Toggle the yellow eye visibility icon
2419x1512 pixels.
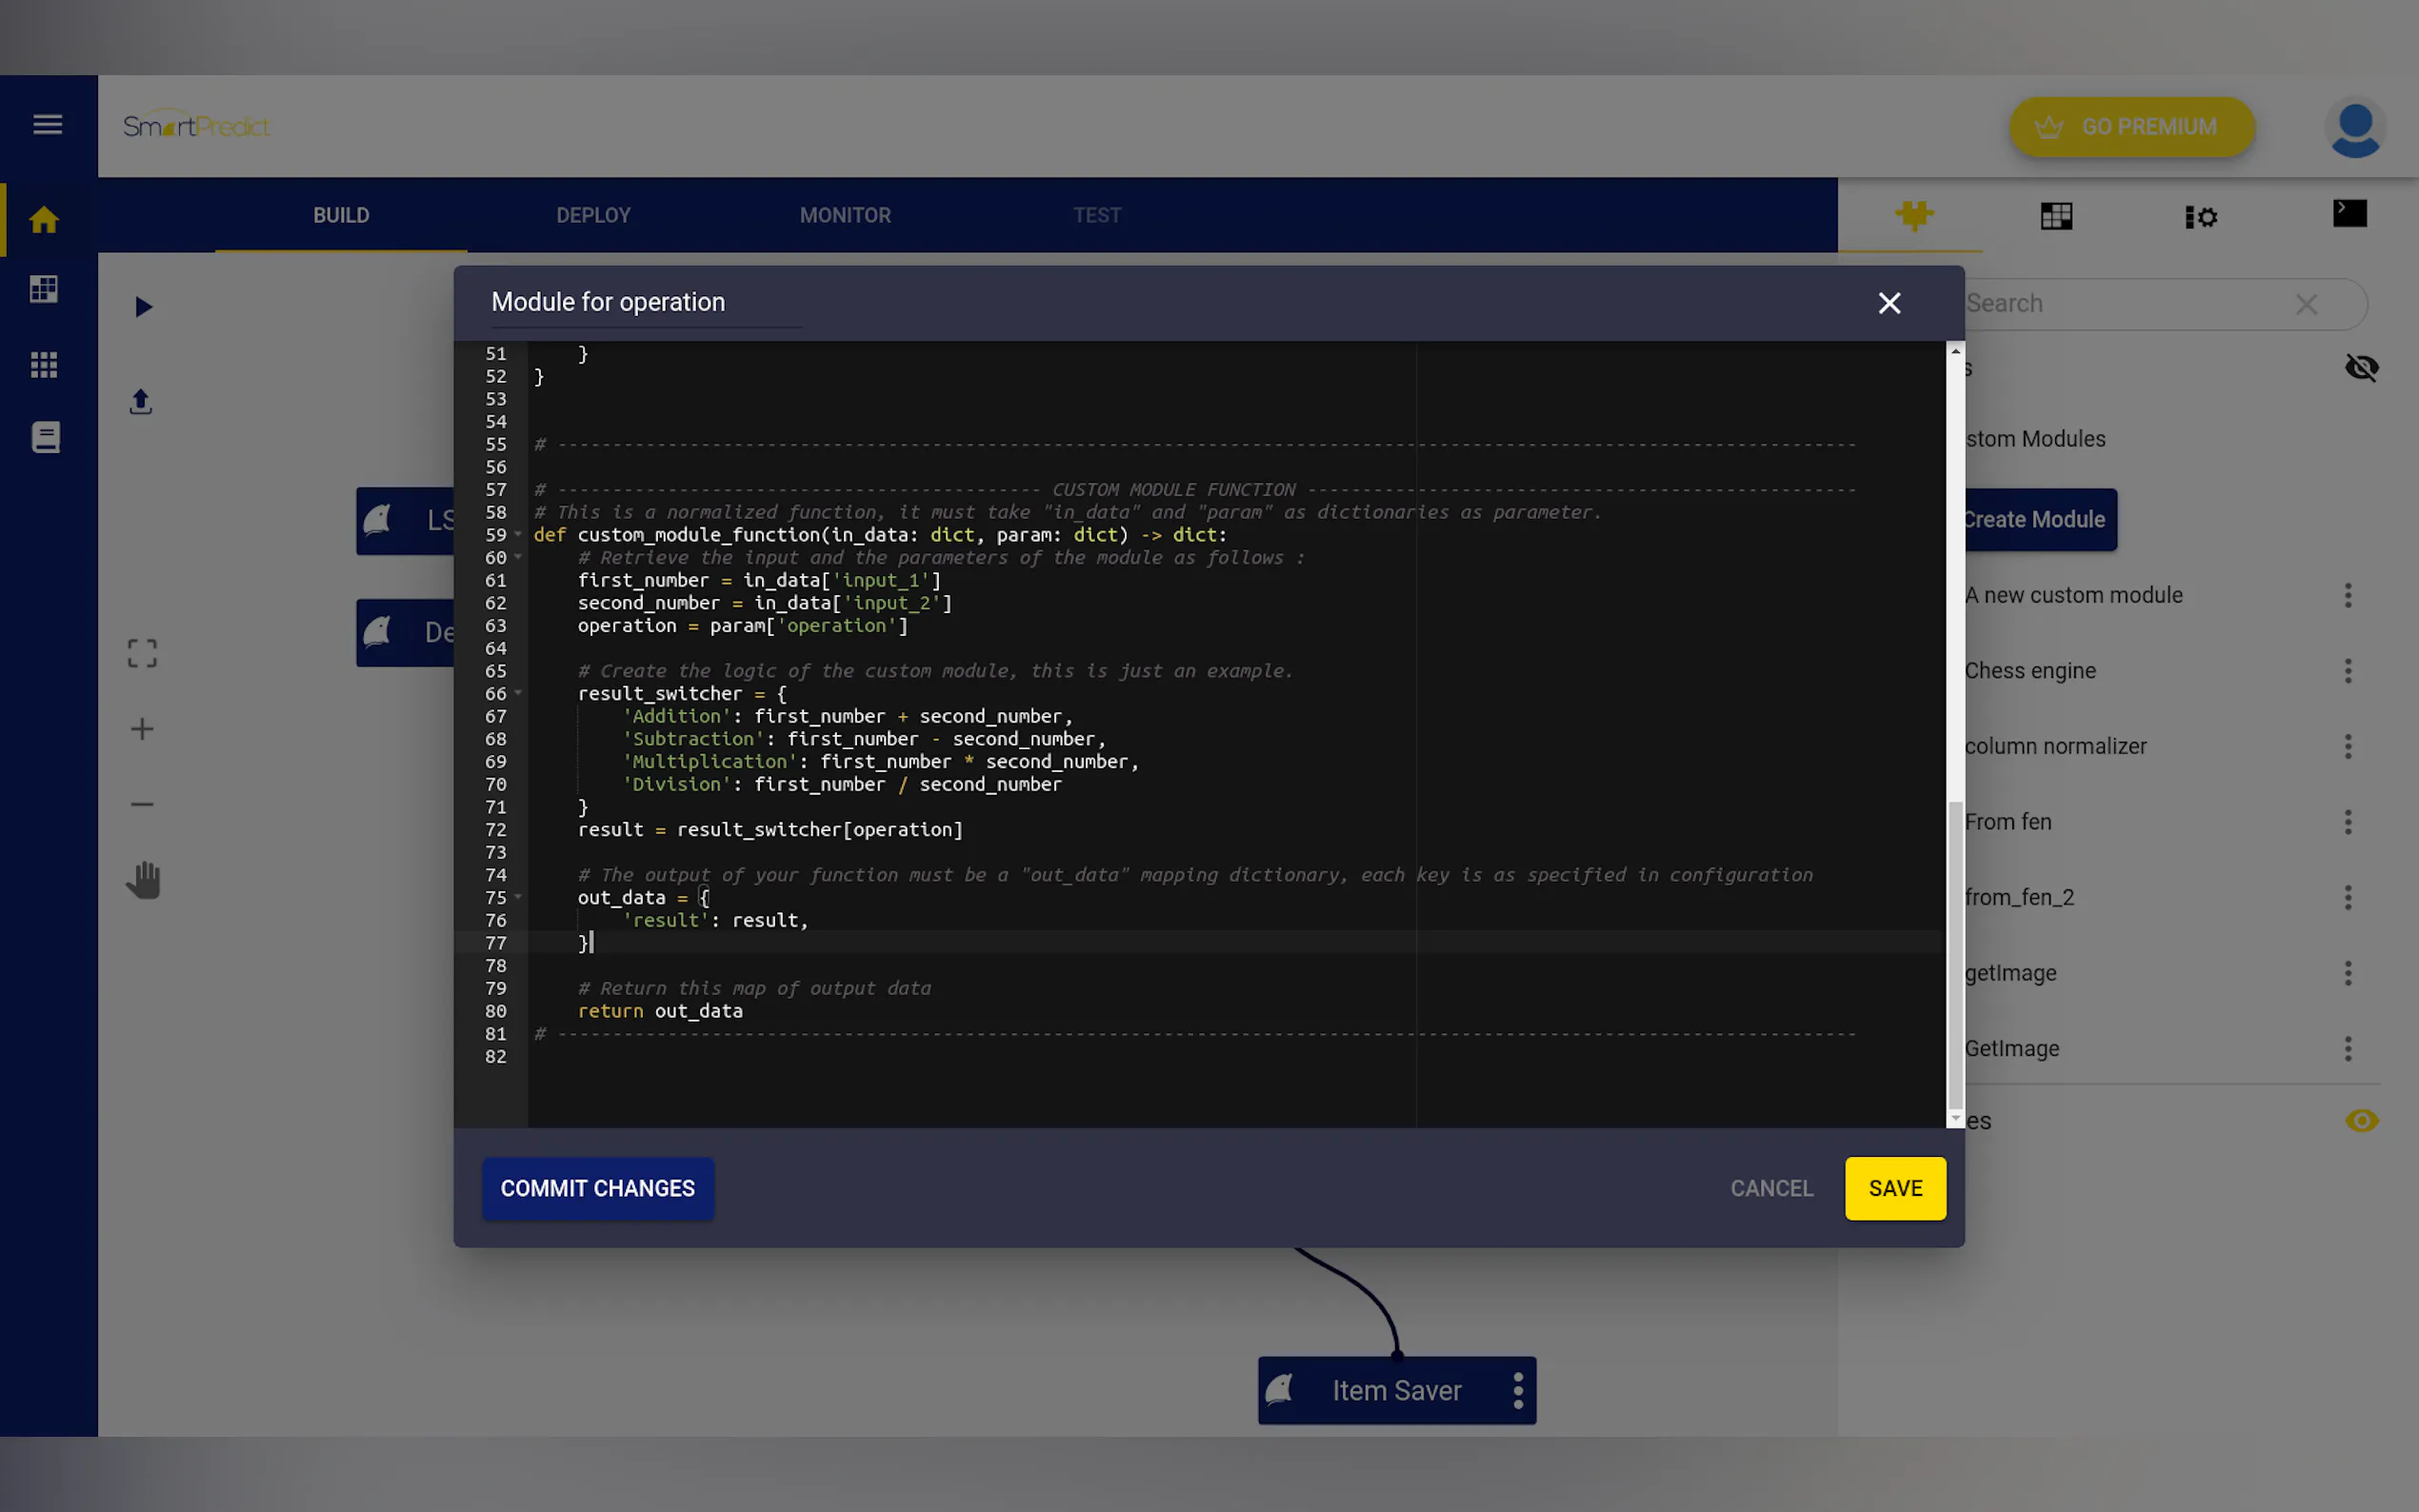[x=2361, y=1120]
